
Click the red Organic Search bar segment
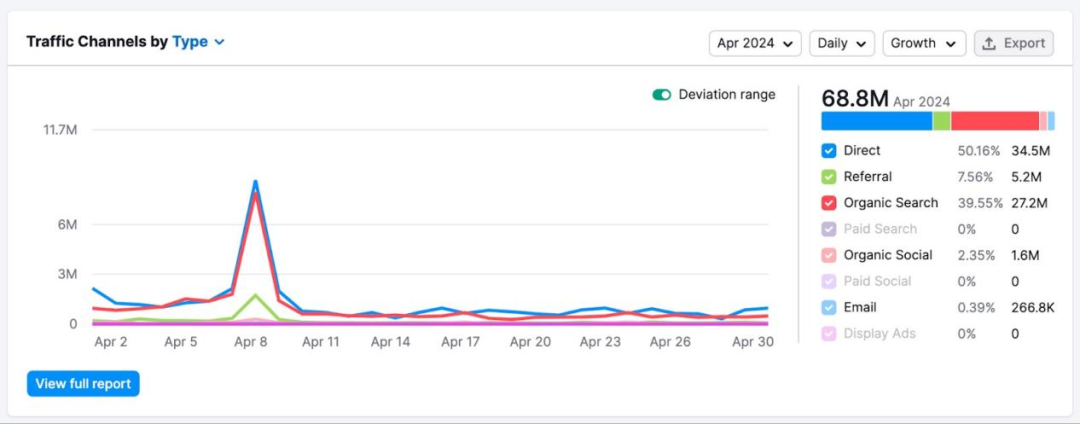coord(994,121)
